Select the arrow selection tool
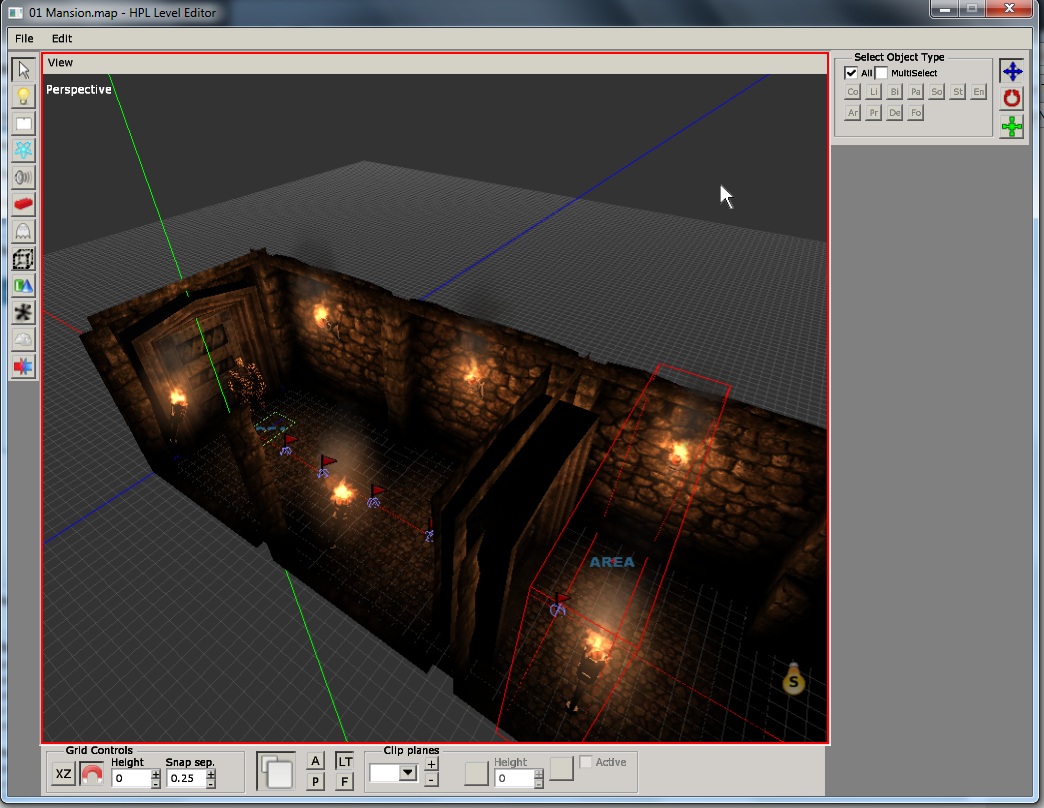This screenshot has width=1044, height=808. [x=23, y=70]
